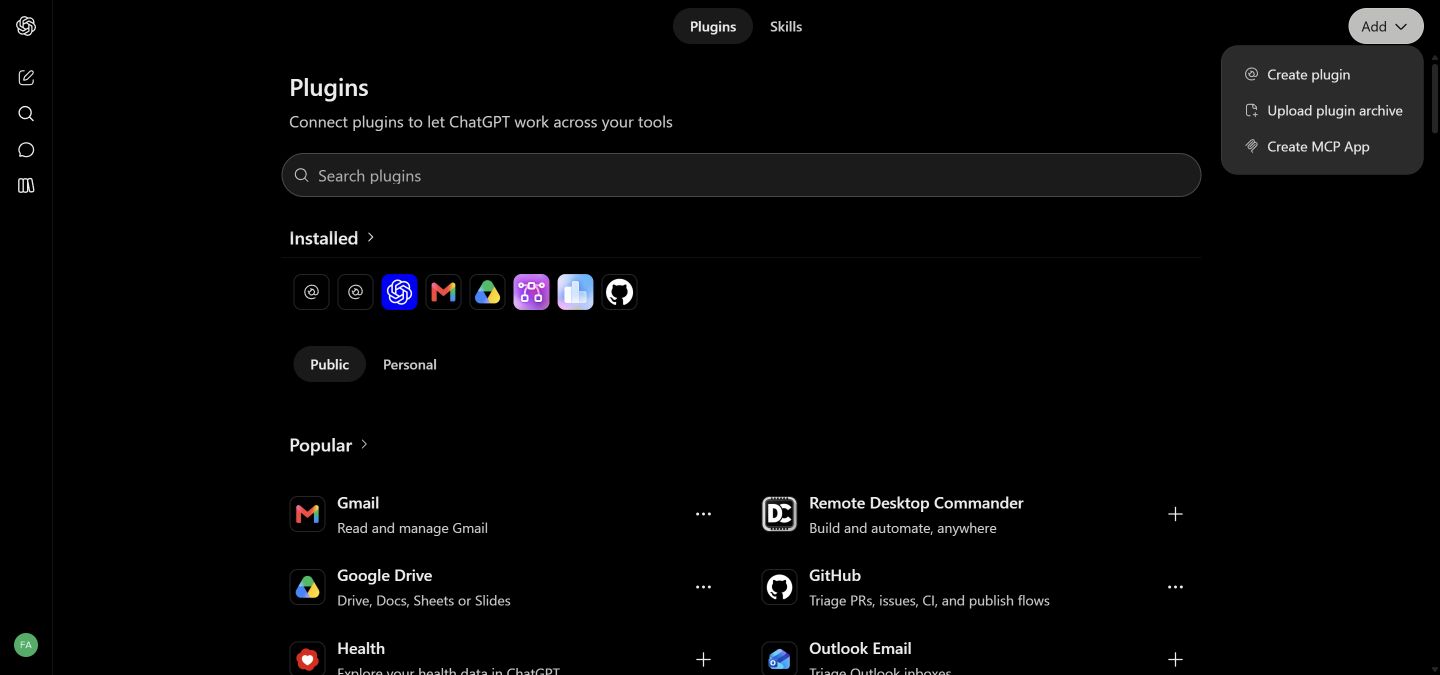The height and width of the screenshot is (675, 1440).
Task: Click the Remote Desktop Commander logo
Action: 779,514
